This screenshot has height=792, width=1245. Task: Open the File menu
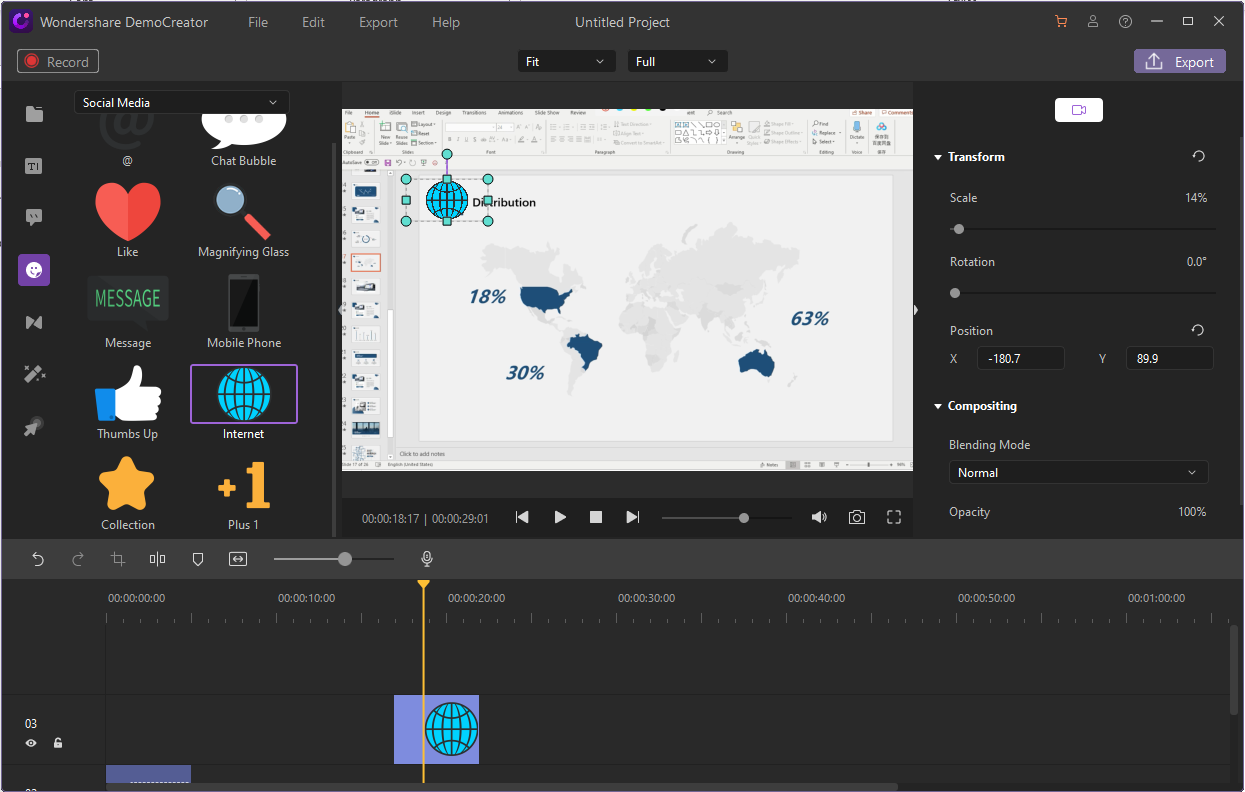[x=258, y=22]
